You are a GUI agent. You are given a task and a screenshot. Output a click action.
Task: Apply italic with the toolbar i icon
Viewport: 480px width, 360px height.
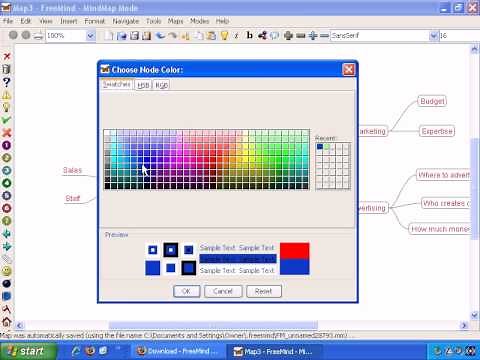[x=236, y=35]
